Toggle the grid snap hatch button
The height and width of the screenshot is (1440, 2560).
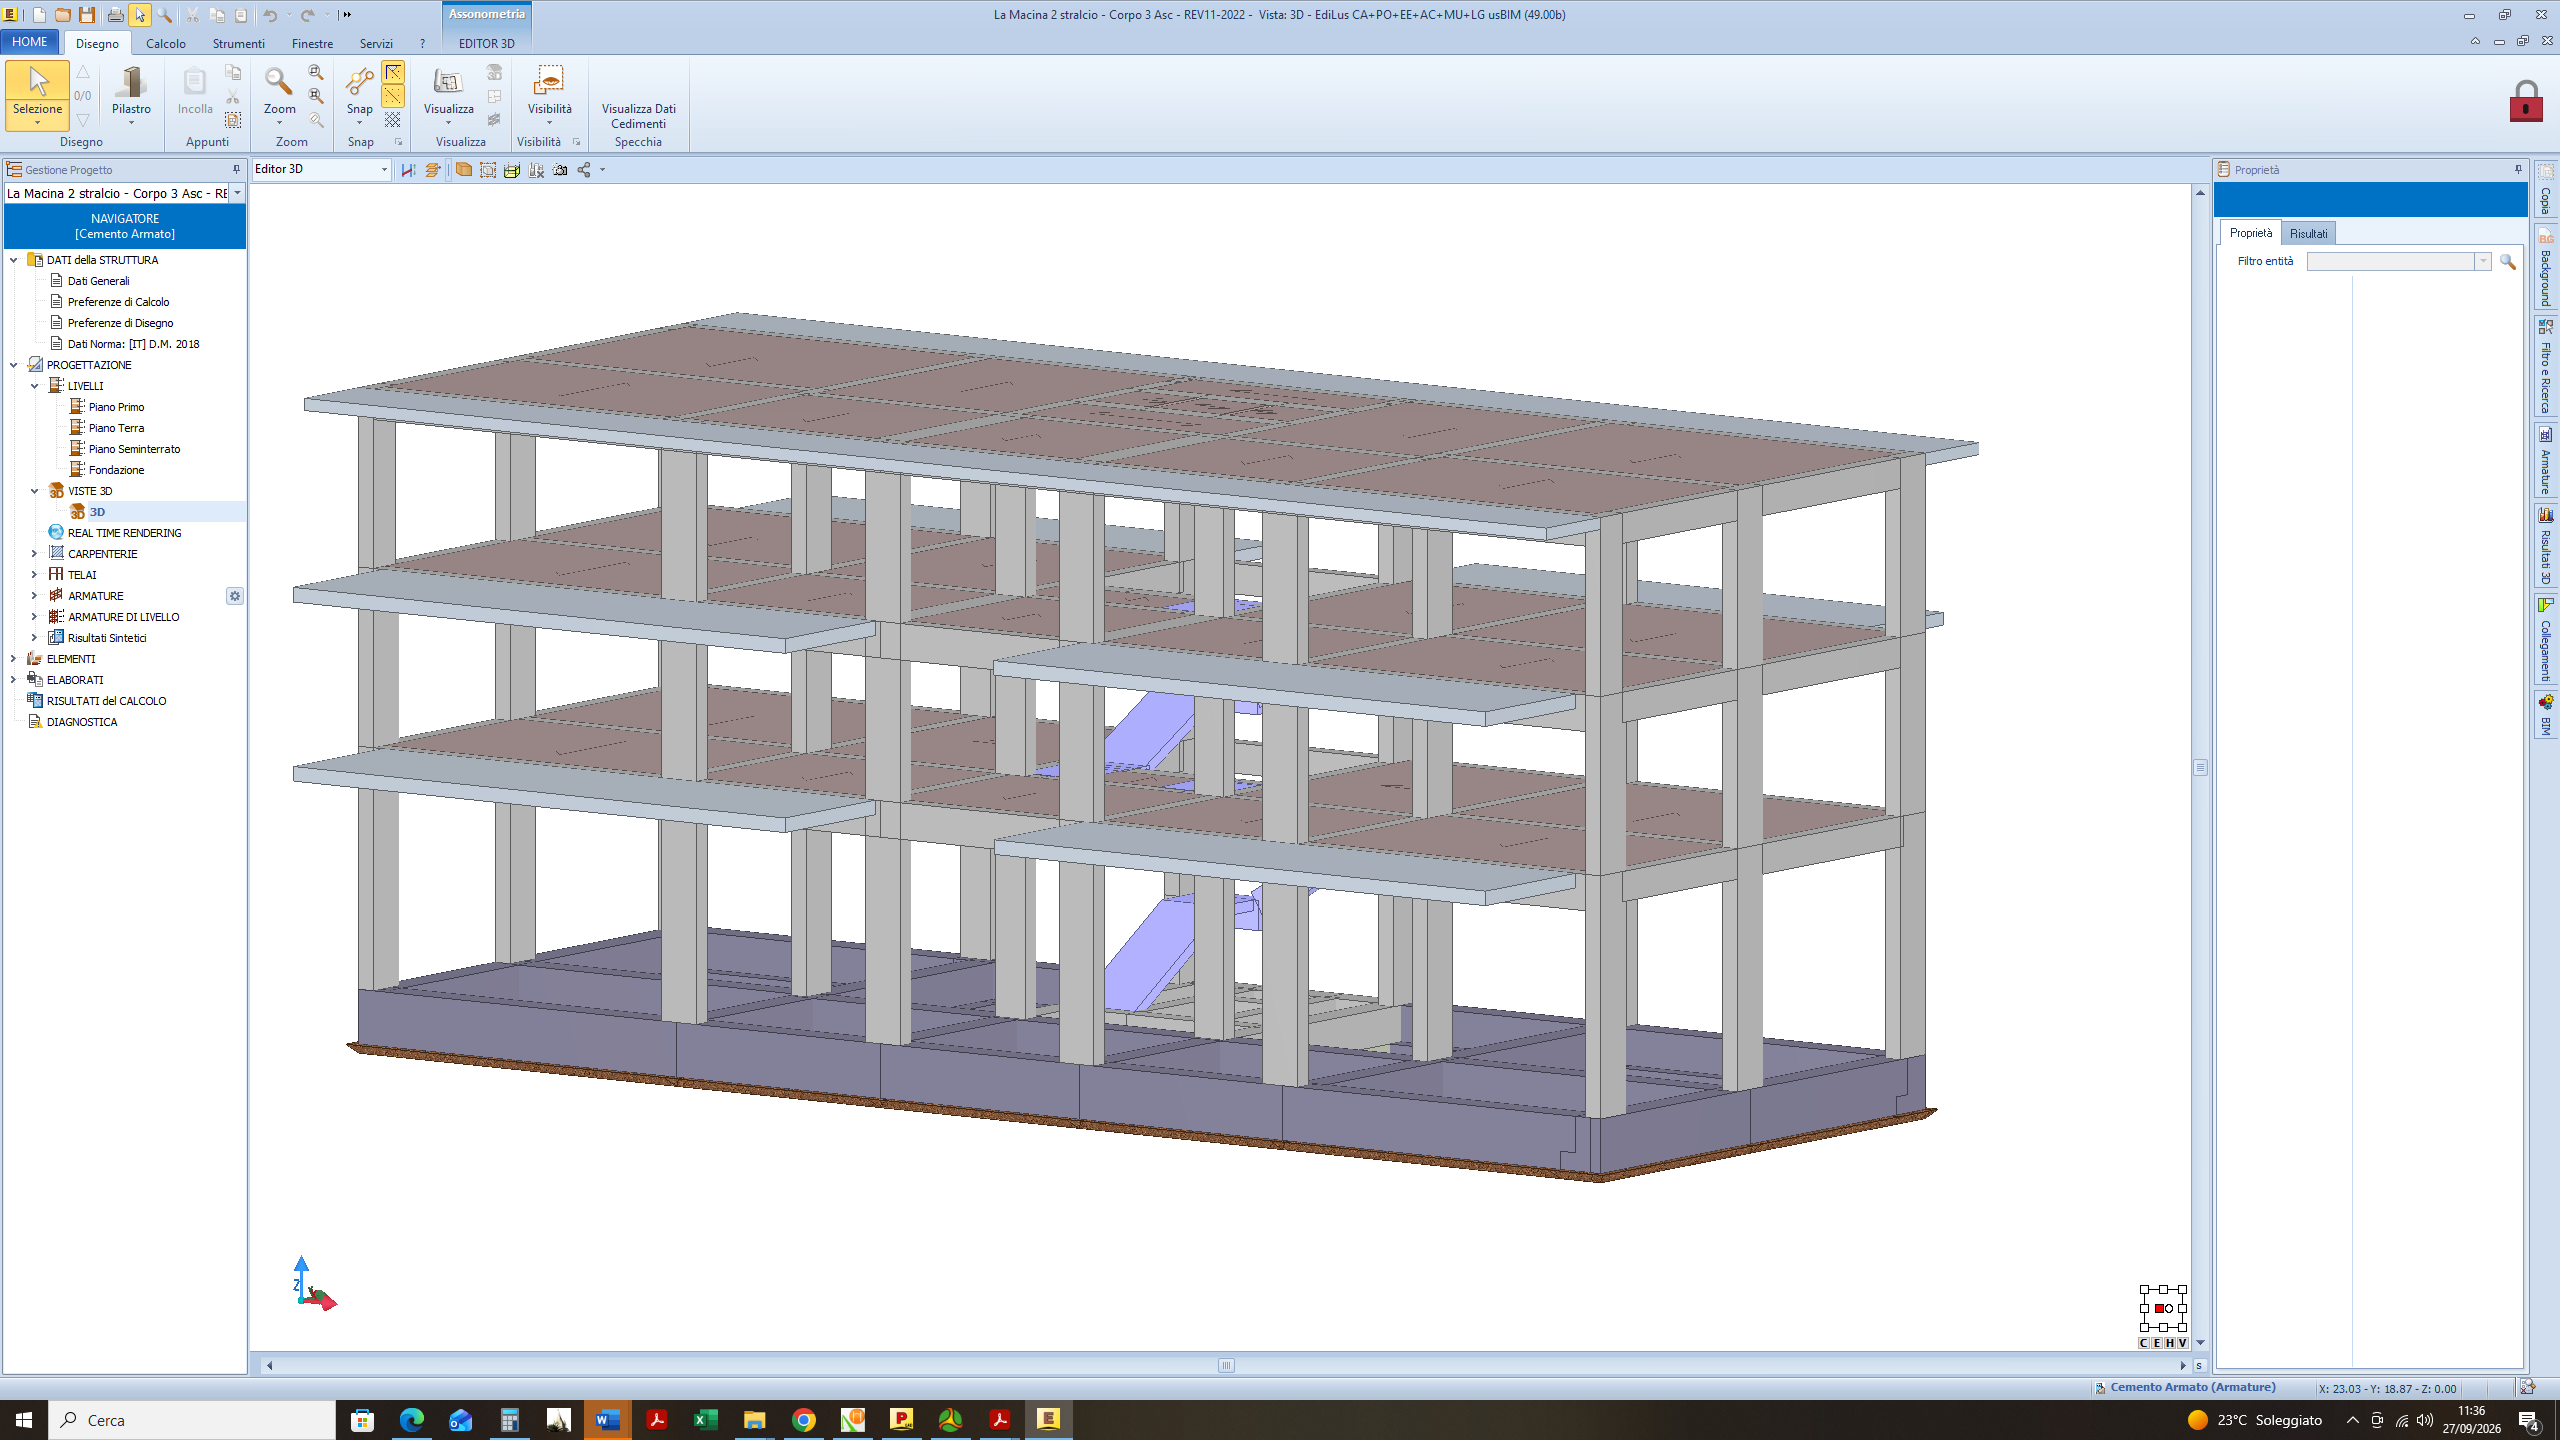[393, 120]
